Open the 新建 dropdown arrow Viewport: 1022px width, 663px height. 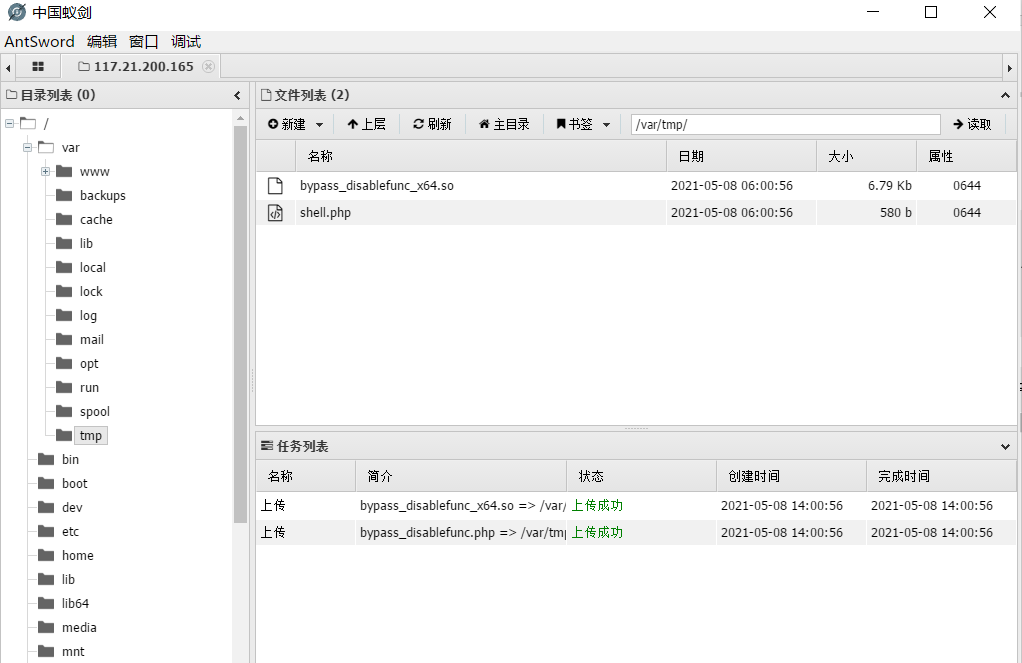[x=319, y=125]
